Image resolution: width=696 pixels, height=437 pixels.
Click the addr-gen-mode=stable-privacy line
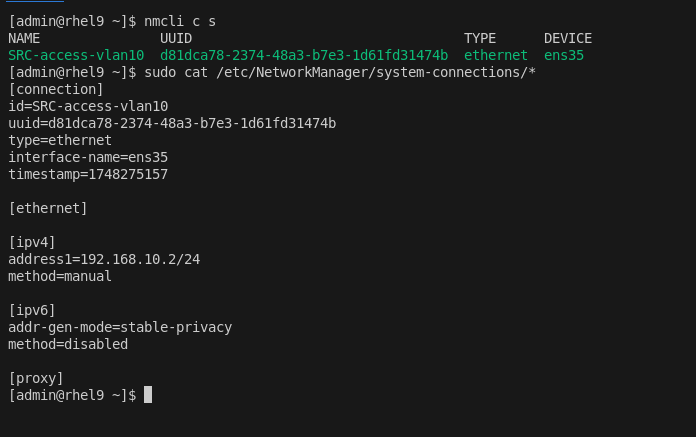[120, 328]
